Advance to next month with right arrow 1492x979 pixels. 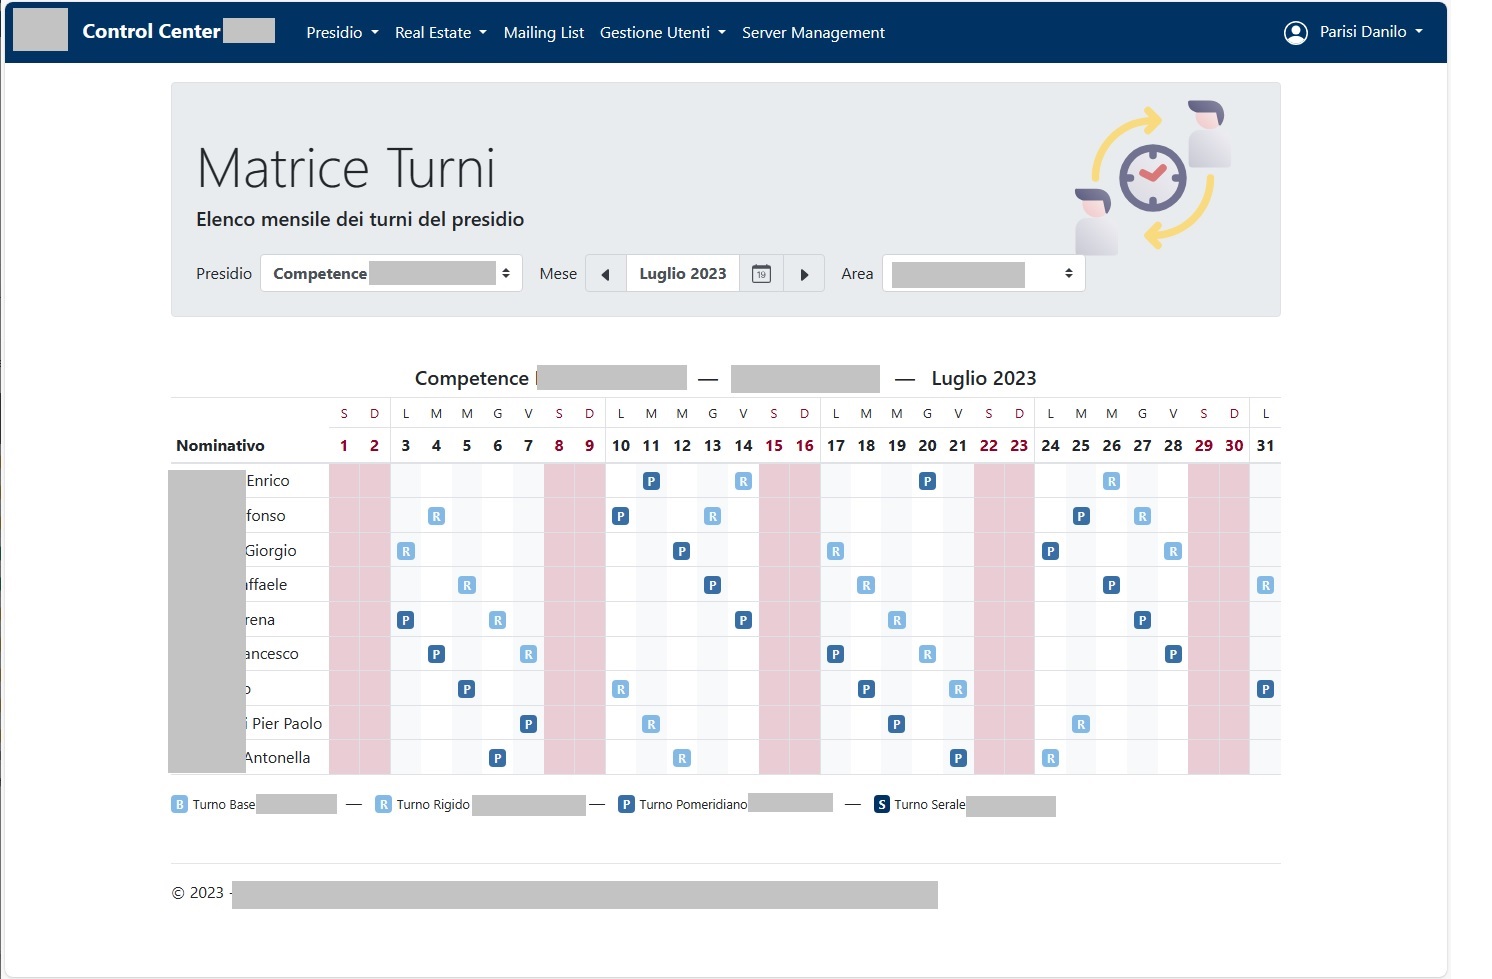(804, 274)
